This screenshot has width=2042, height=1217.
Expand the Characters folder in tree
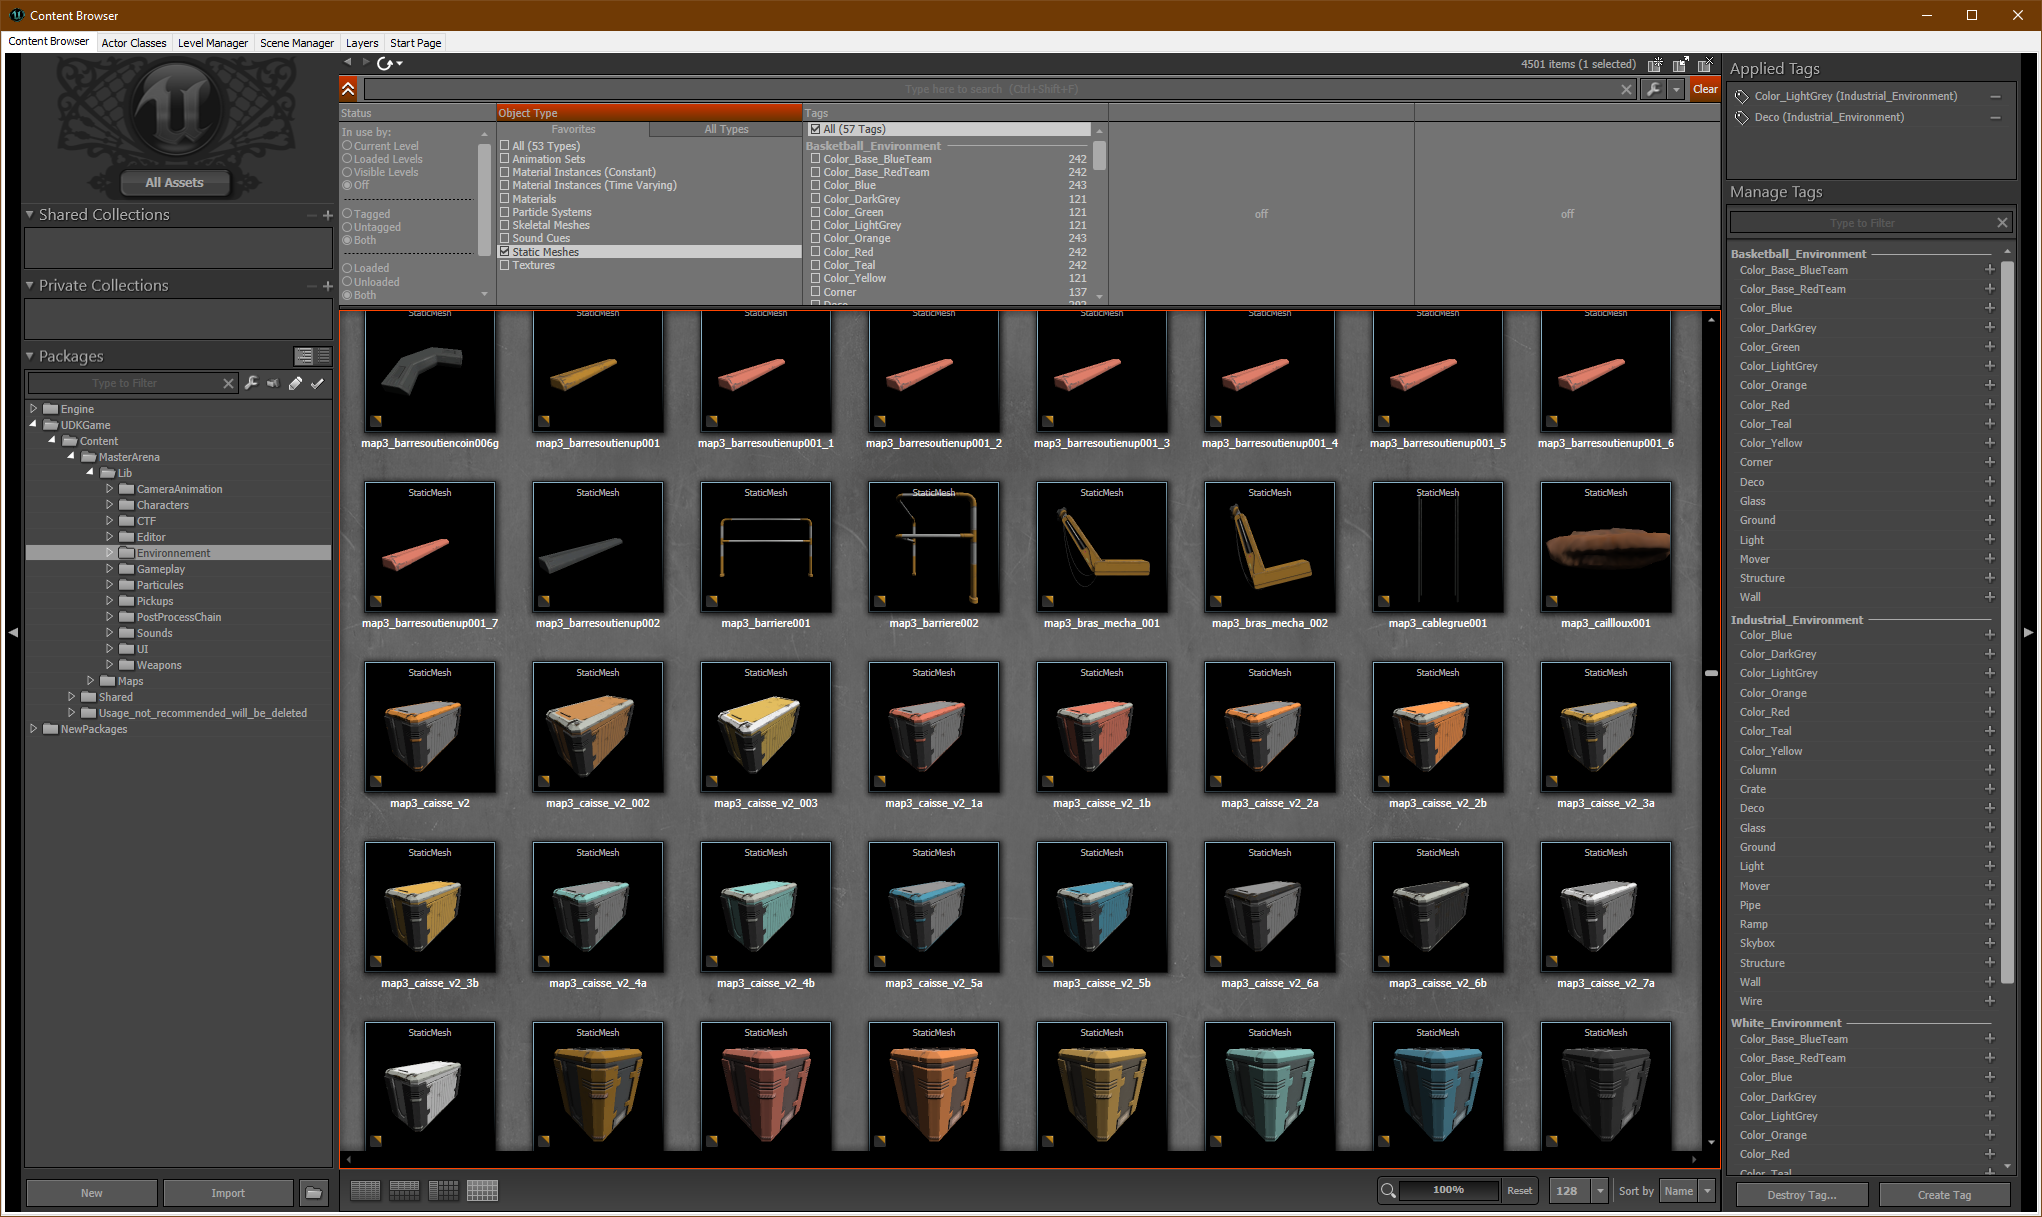click(110, 505)
